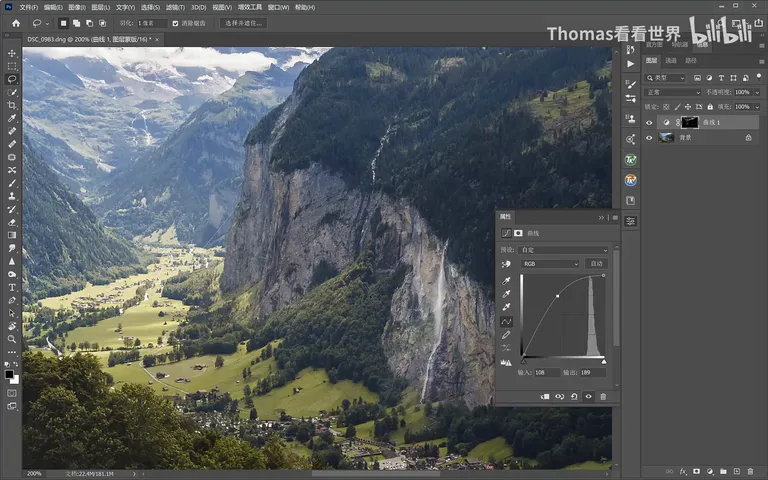Choose Subtract from selection mode icon

(89, 23)
